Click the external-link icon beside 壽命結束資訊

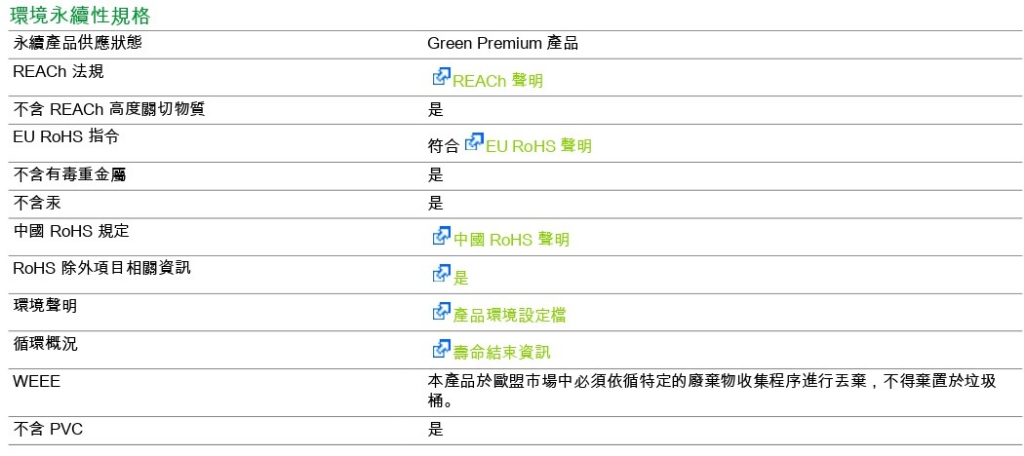pyautogui.click(x=441, y=349)
